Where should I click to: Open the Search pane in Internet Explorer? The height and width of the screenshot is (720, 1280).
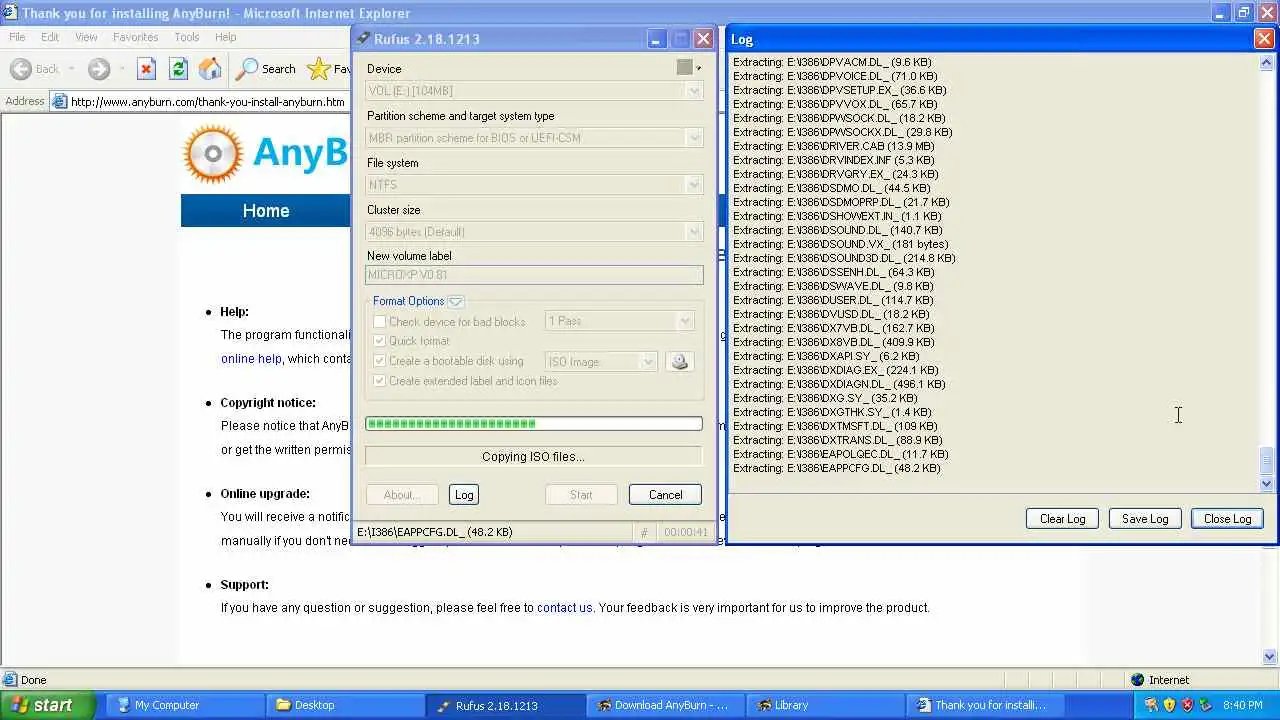266,69
